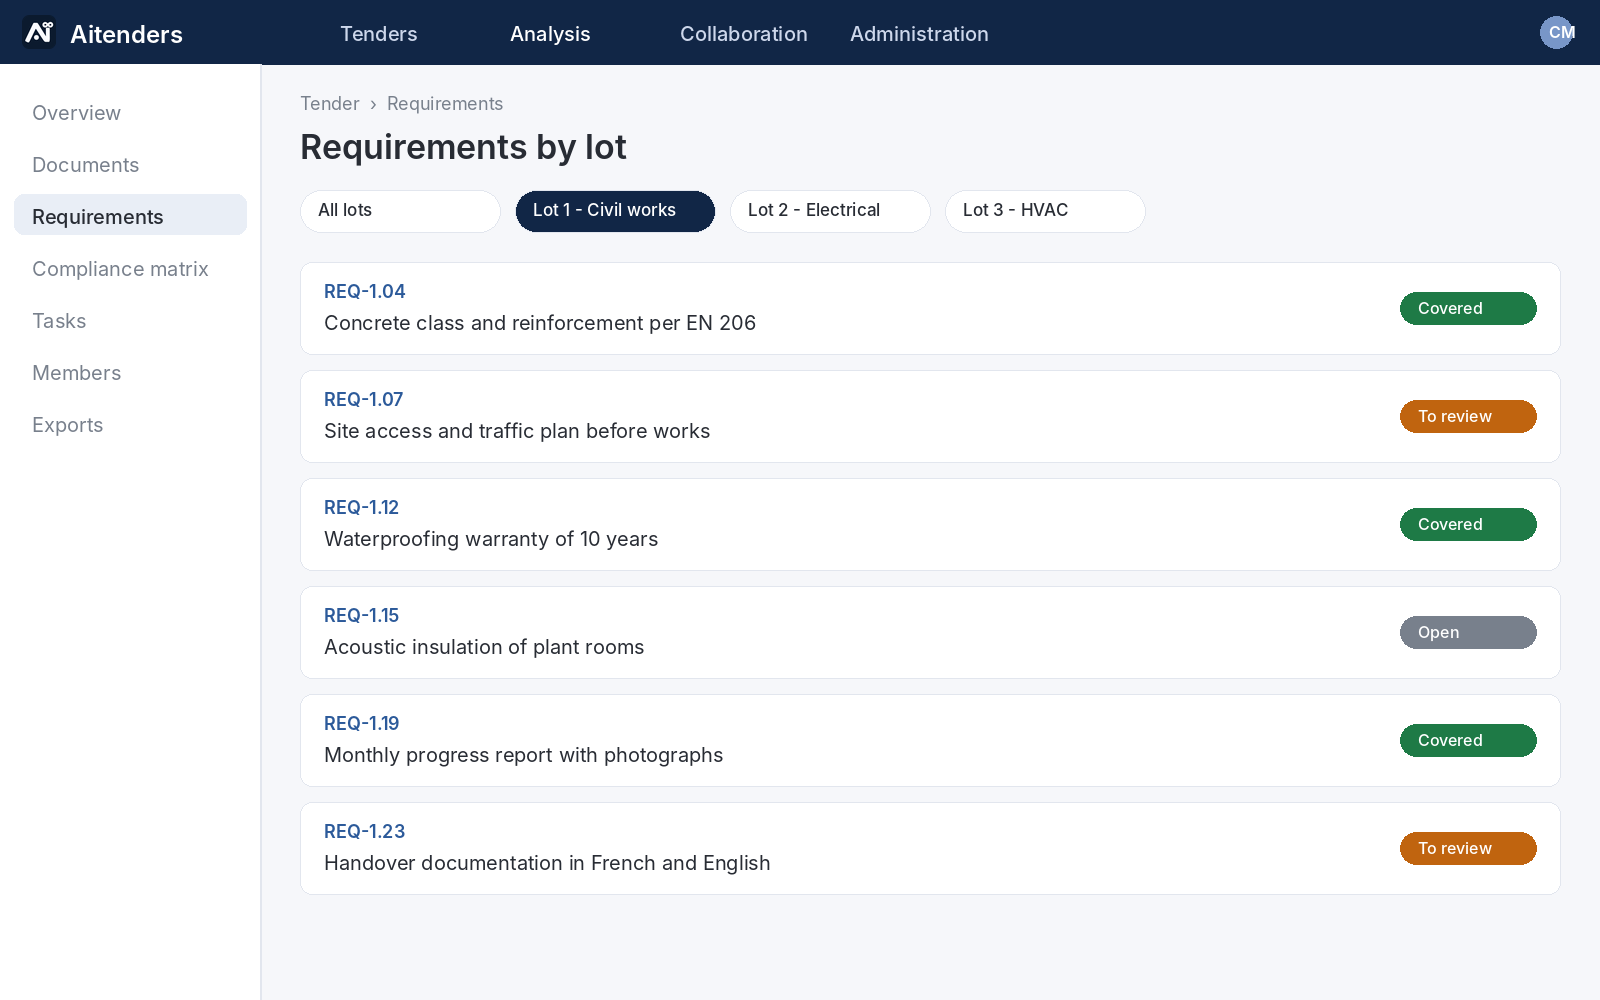Select the All lots filter
The height and width of the screenshot is (1000, 1600).
tap(400, 211)
